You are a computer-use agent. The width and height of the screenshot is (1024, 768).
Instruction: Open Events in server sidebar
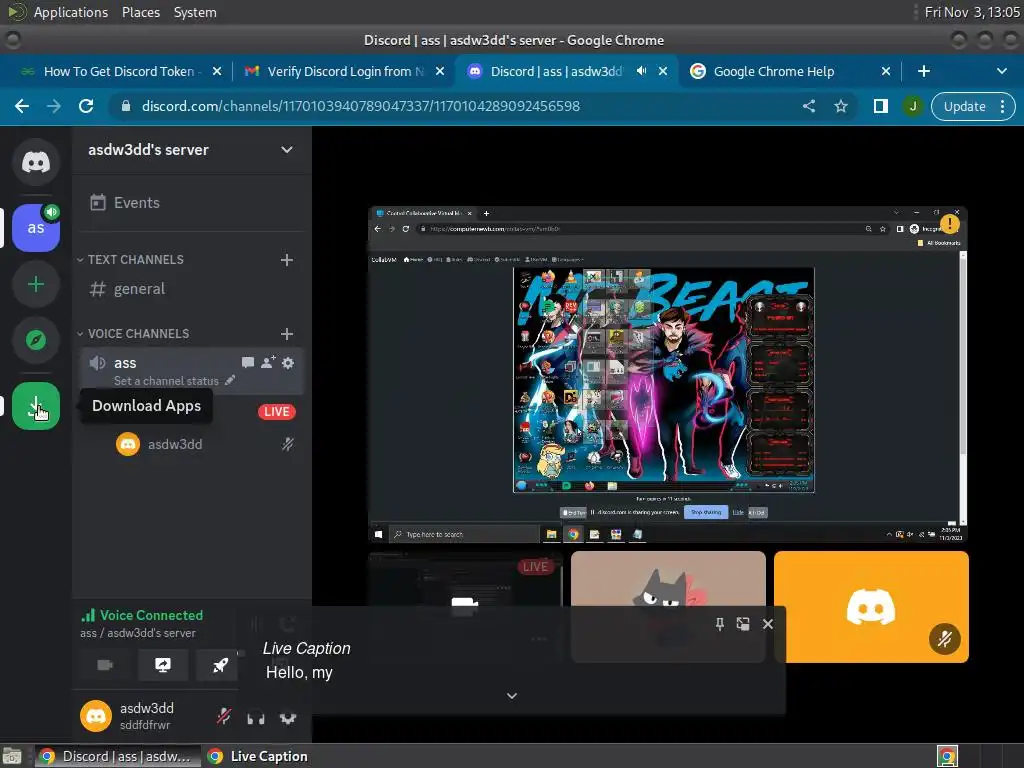pos(191,202)
